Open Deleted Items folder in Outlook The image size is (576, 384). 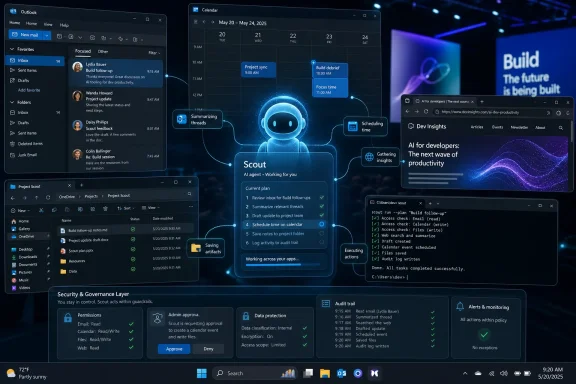30,144
